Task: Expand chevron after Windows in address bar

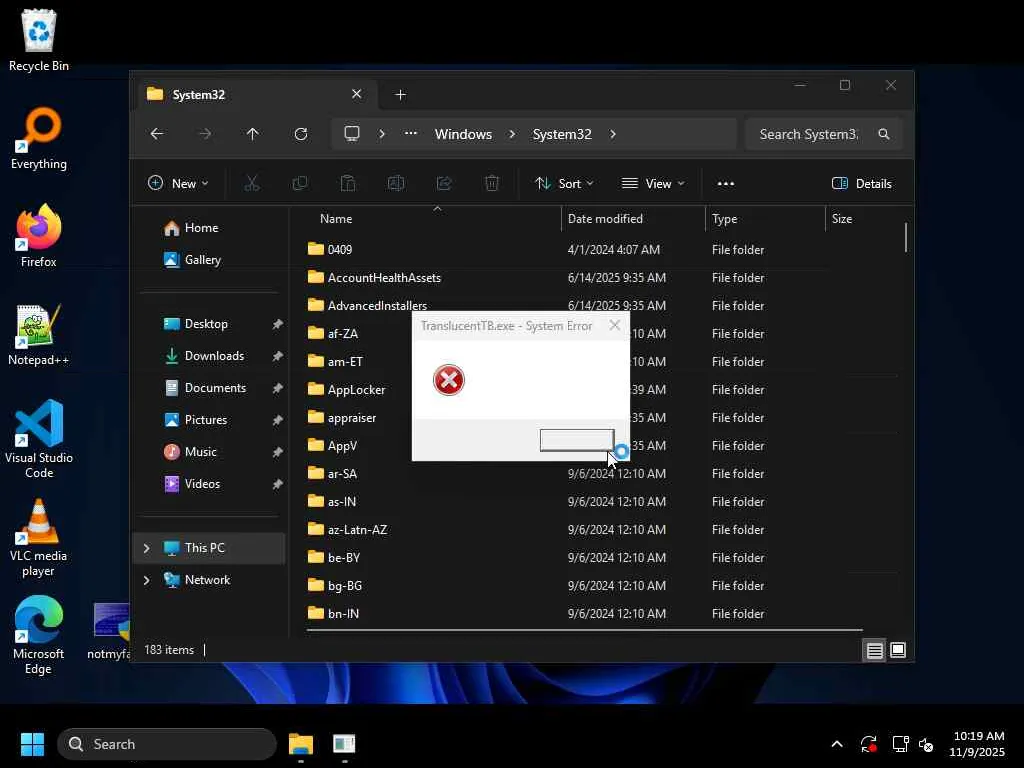Action: pos(512,134)
